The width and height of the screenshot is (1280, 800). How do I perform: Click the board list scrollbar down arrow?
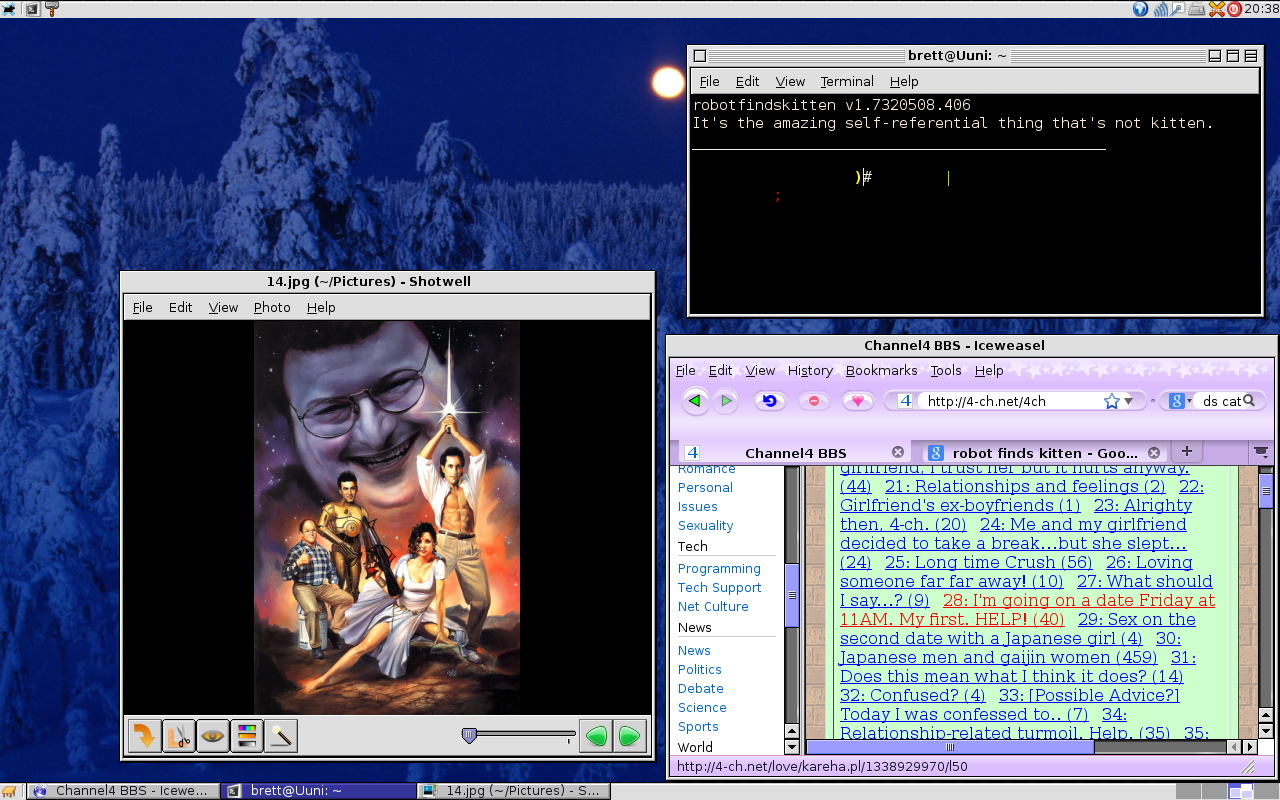pos(792,747)
